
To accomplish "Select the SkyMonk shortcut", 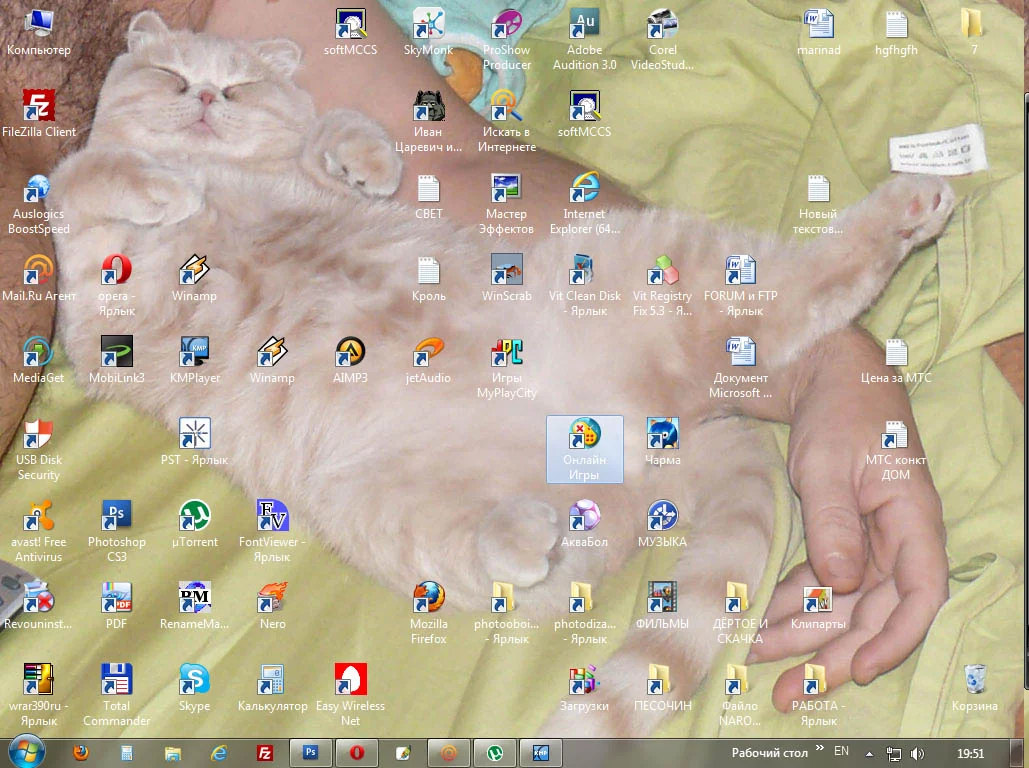I will (x=428, y=33).
